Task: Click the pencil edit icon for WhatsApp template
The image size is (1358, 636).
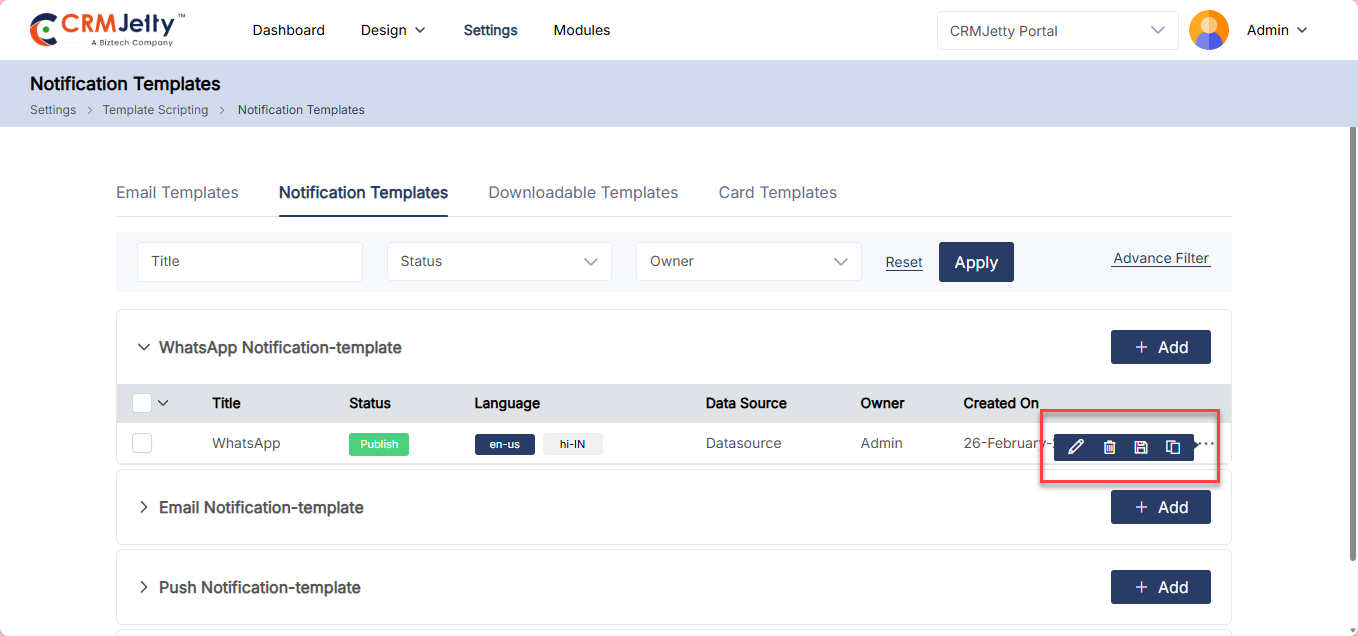Action: pyautogui.click(x=1076, y=447)
